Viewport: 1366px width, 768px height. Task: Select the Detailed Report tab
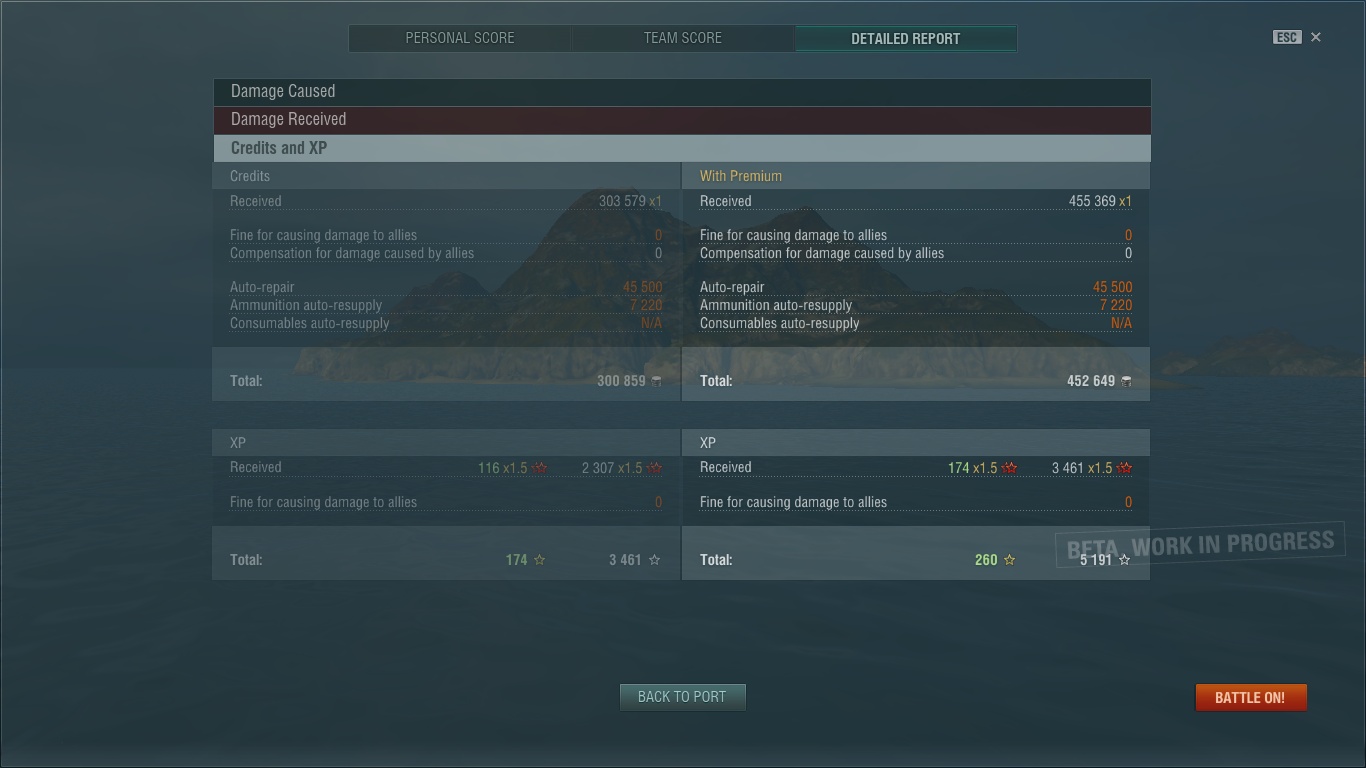point(906,38)
